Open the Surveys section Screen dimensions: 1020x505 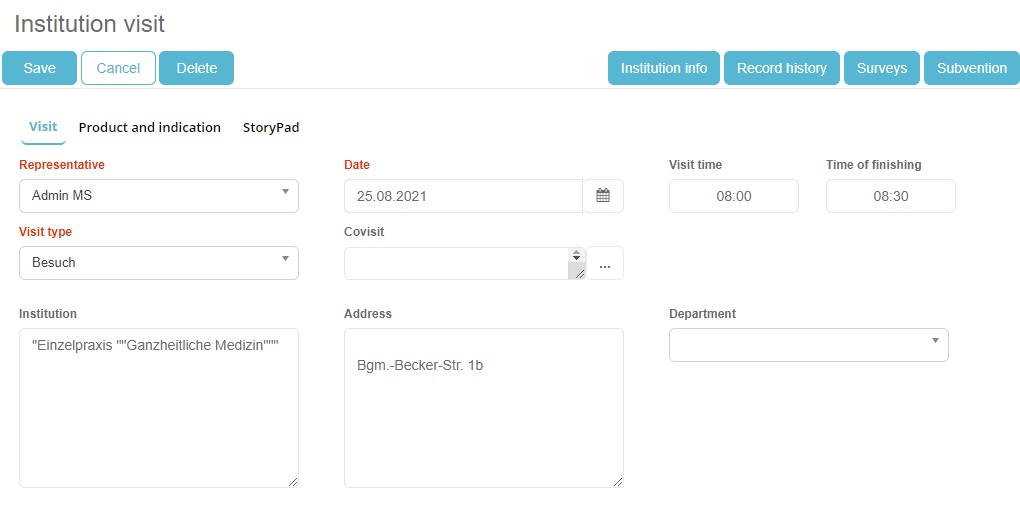[881, 68]
